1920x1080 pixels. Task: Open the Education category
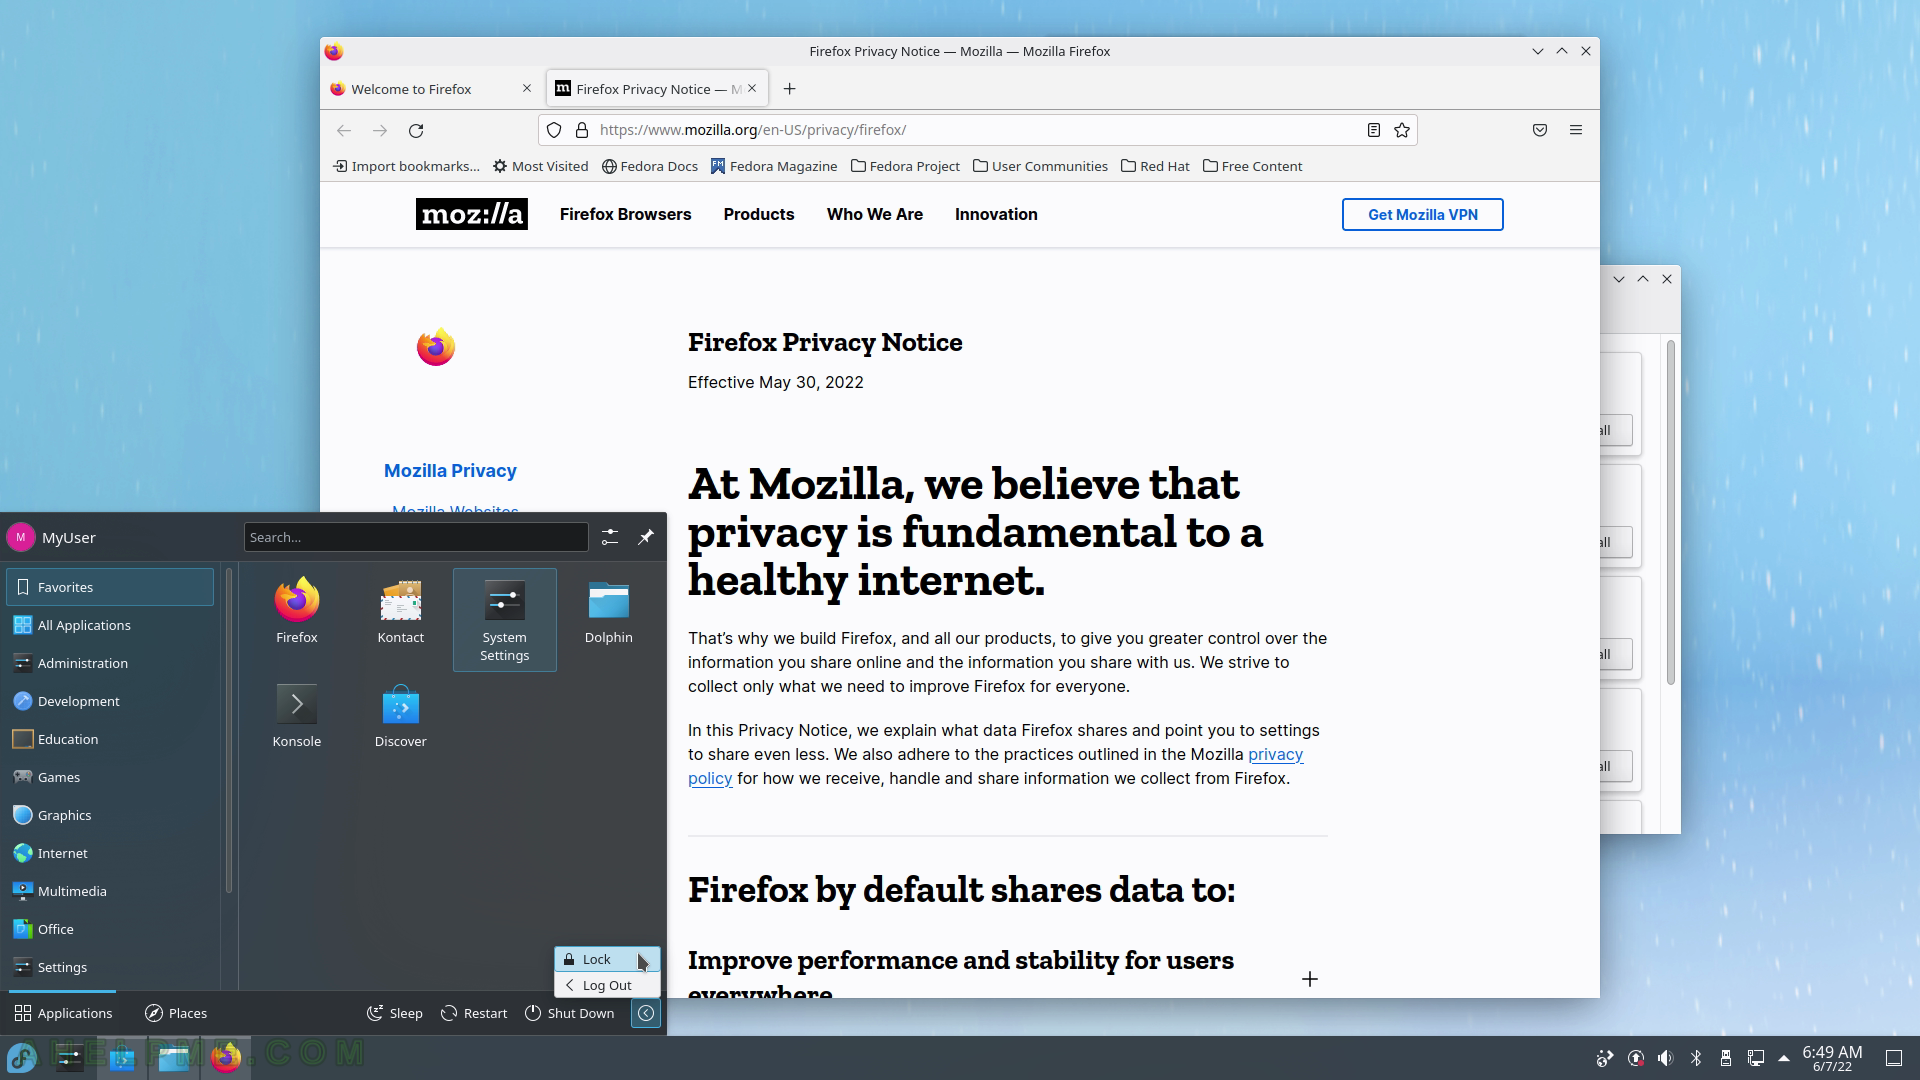point(110,739)
